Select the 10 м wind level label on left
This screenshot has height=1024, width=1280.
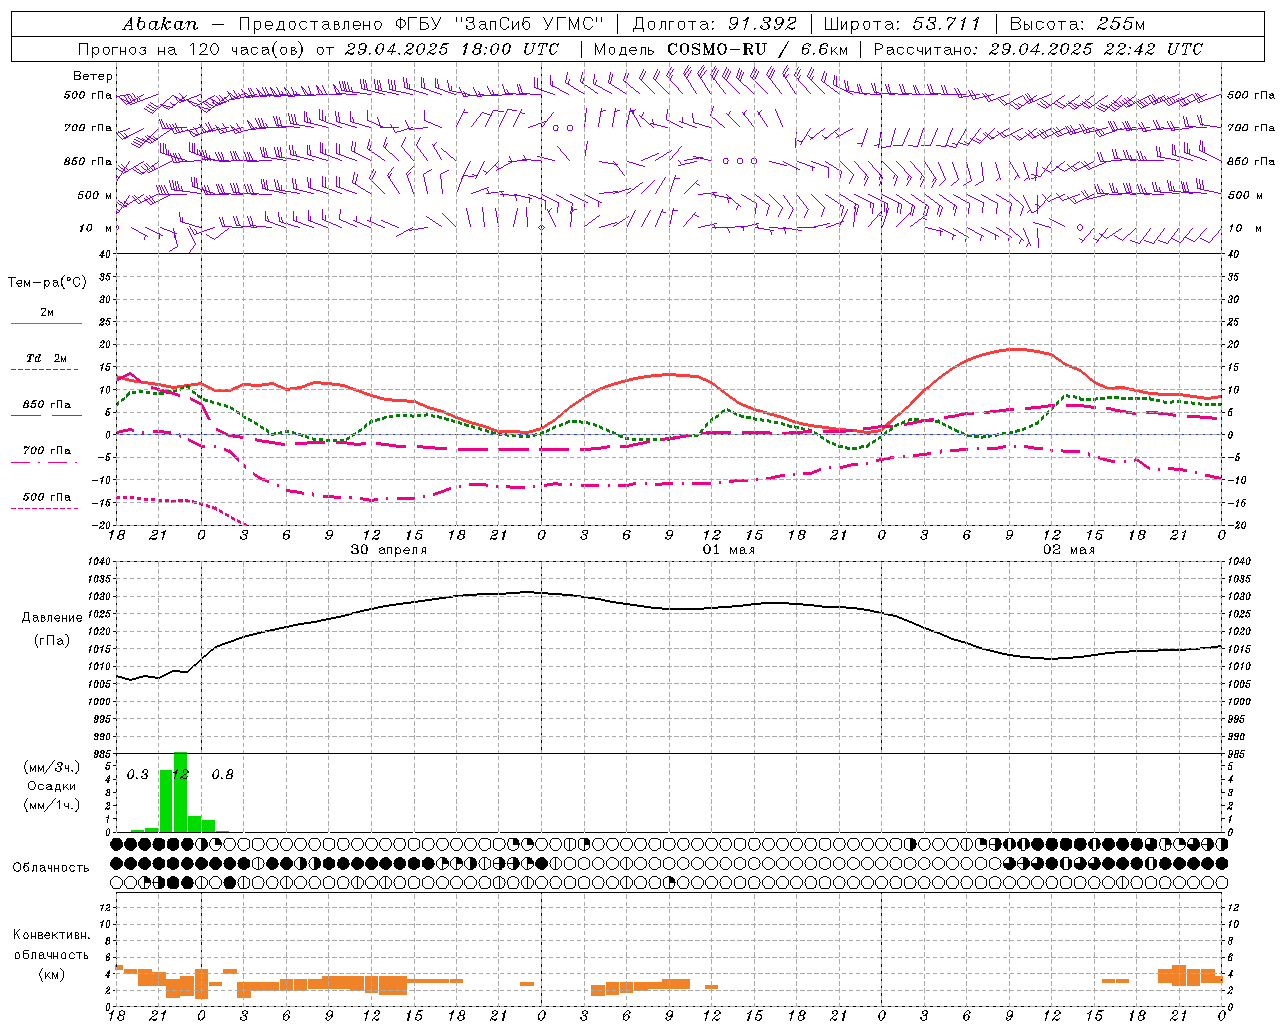click(96, 228)
